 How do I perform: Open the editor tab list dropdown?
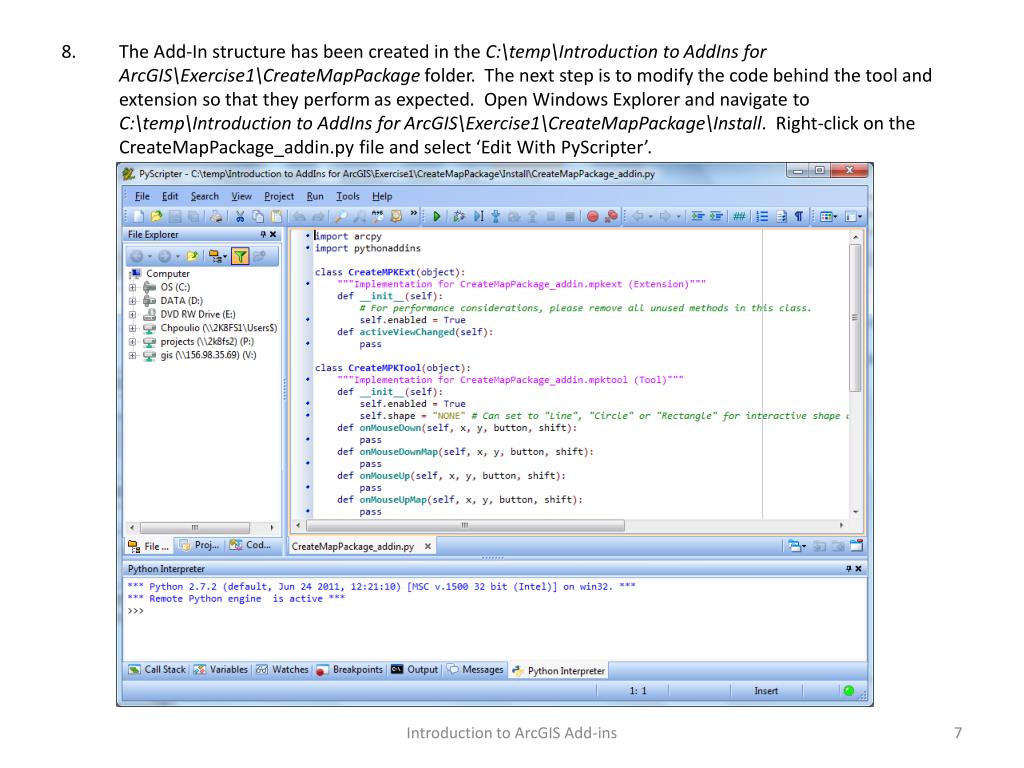pyautogui.click(x=796, y=546)
